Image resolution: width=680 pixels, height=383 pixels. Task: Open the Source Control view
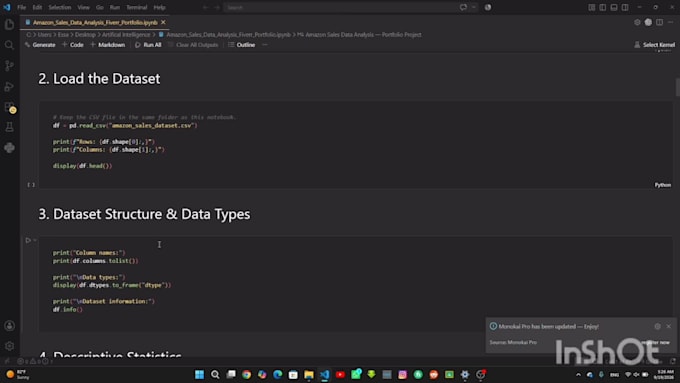coord(9,66)
